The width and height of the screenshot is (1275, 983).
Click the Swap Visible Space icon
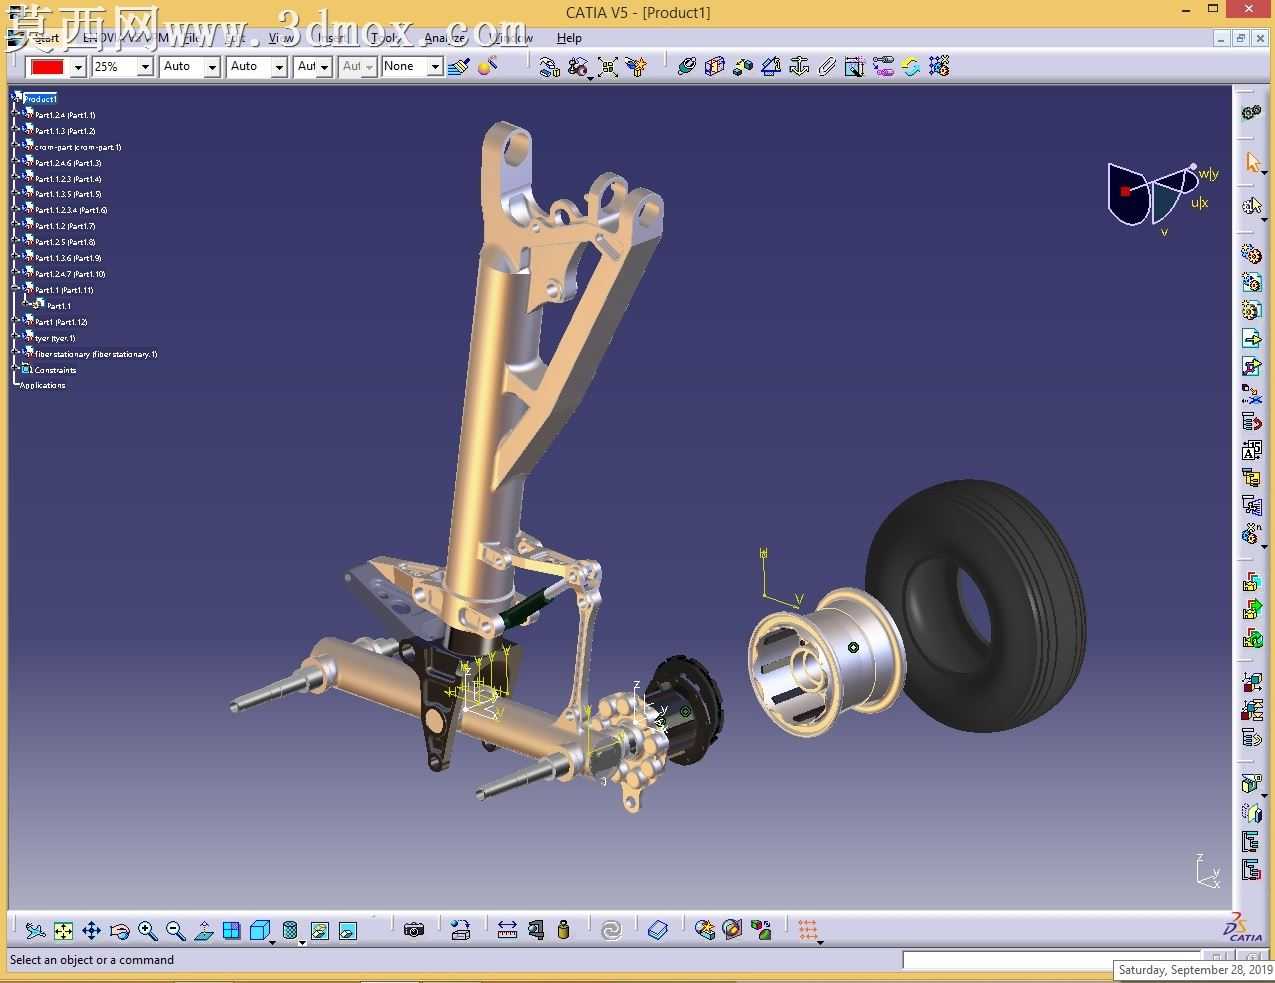coord(347,931)
